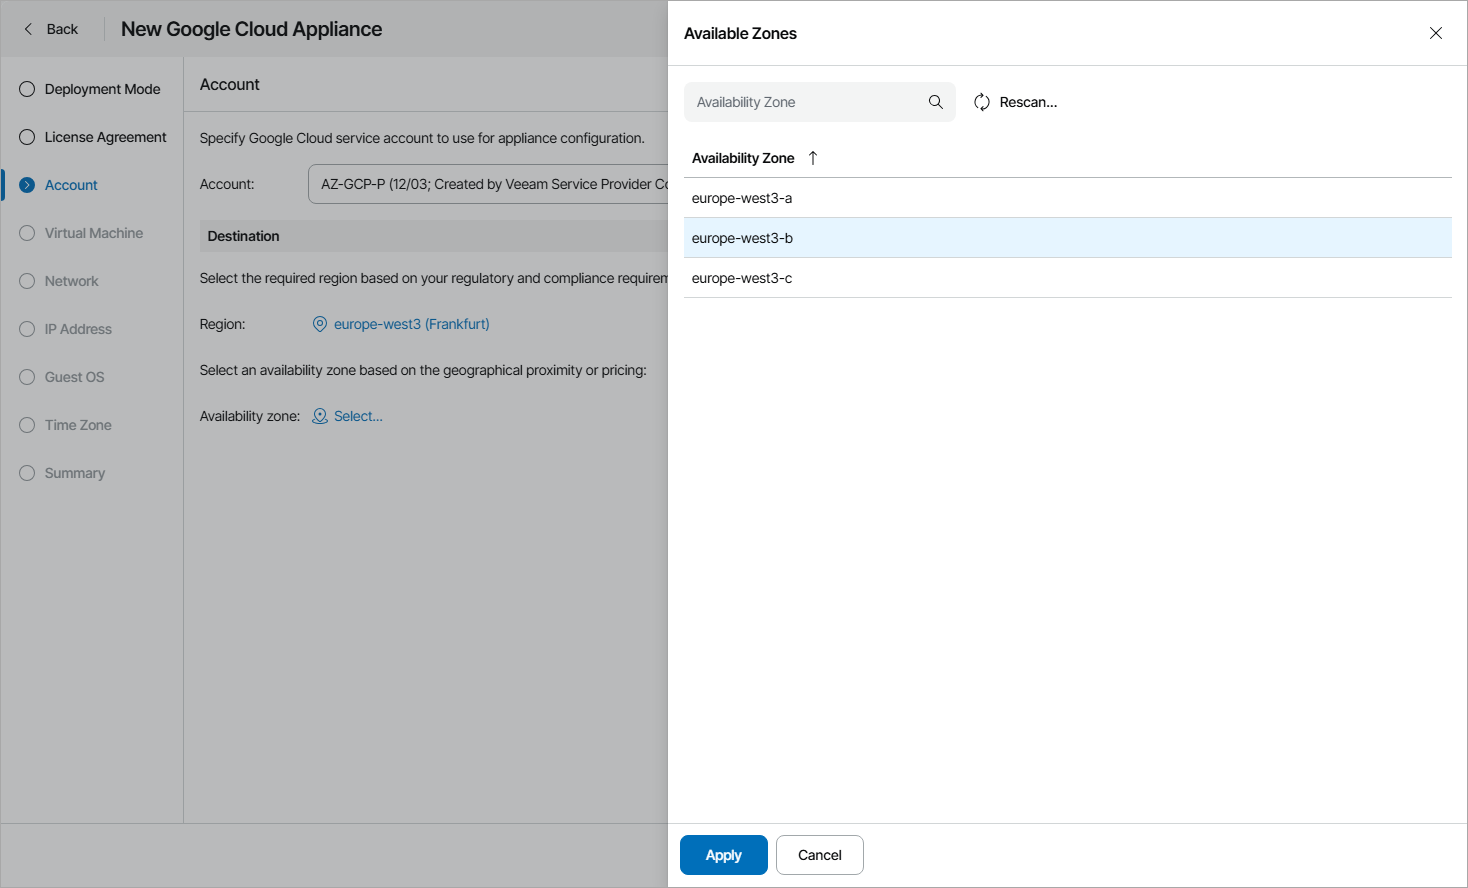Select the License Agreement step circle
This screenshot has height=888, width=1468.
coord(27,137)
